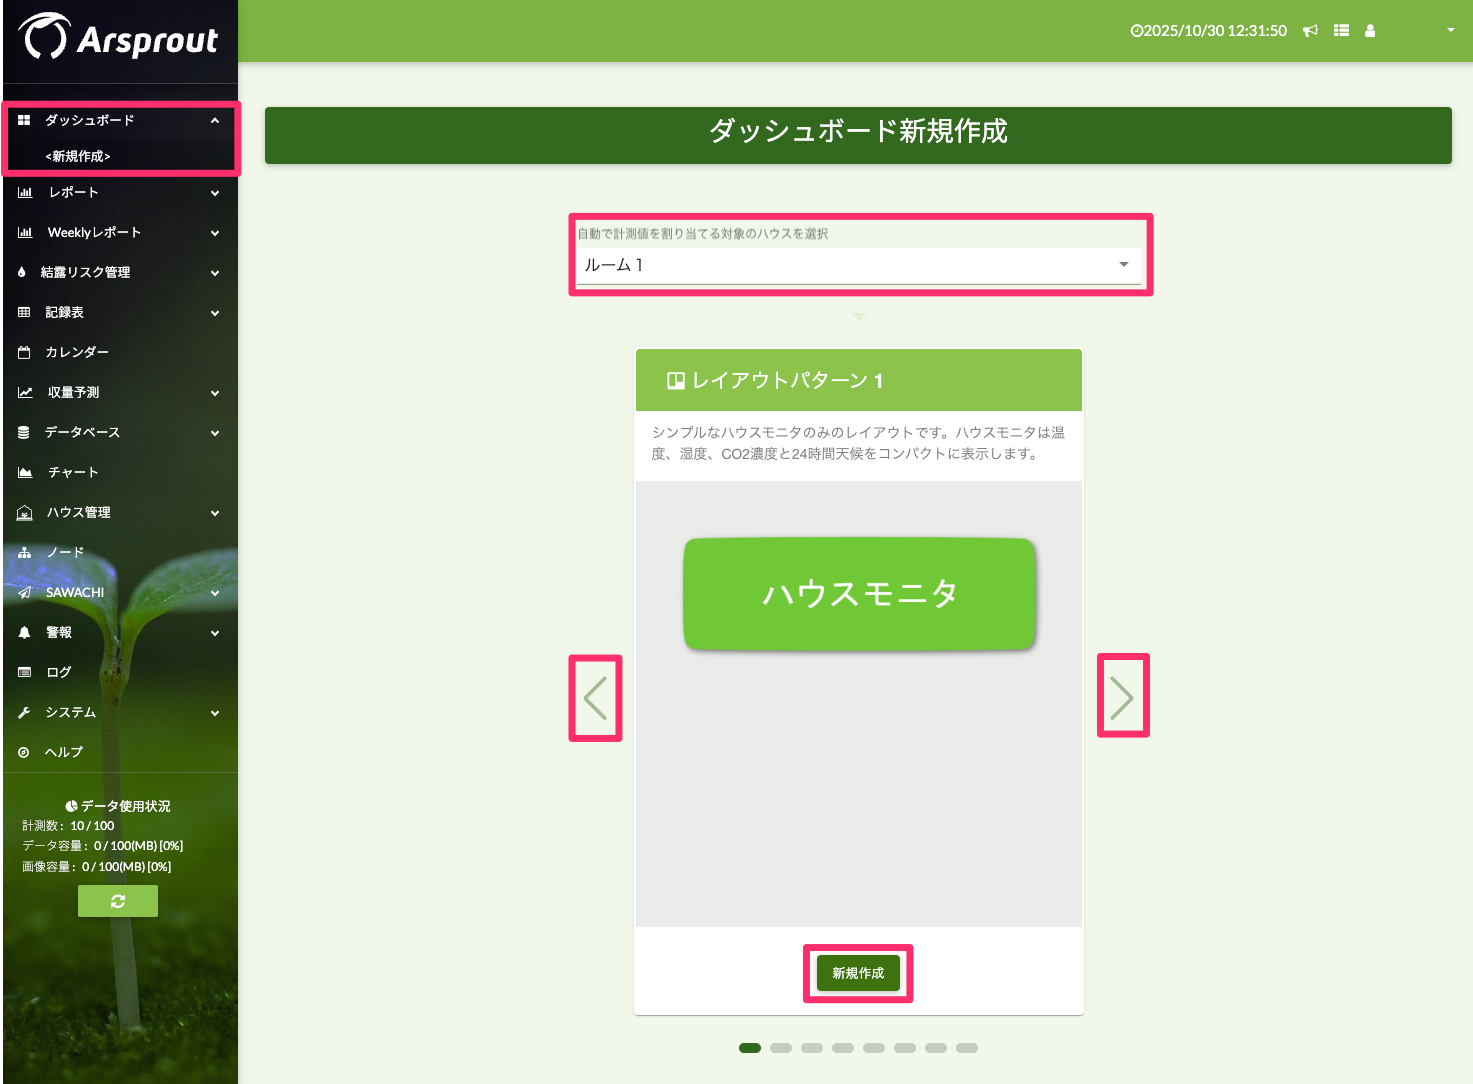Click the 新規作成 create button
This screenshot has width=1473, height=1084.
point(858,973)
